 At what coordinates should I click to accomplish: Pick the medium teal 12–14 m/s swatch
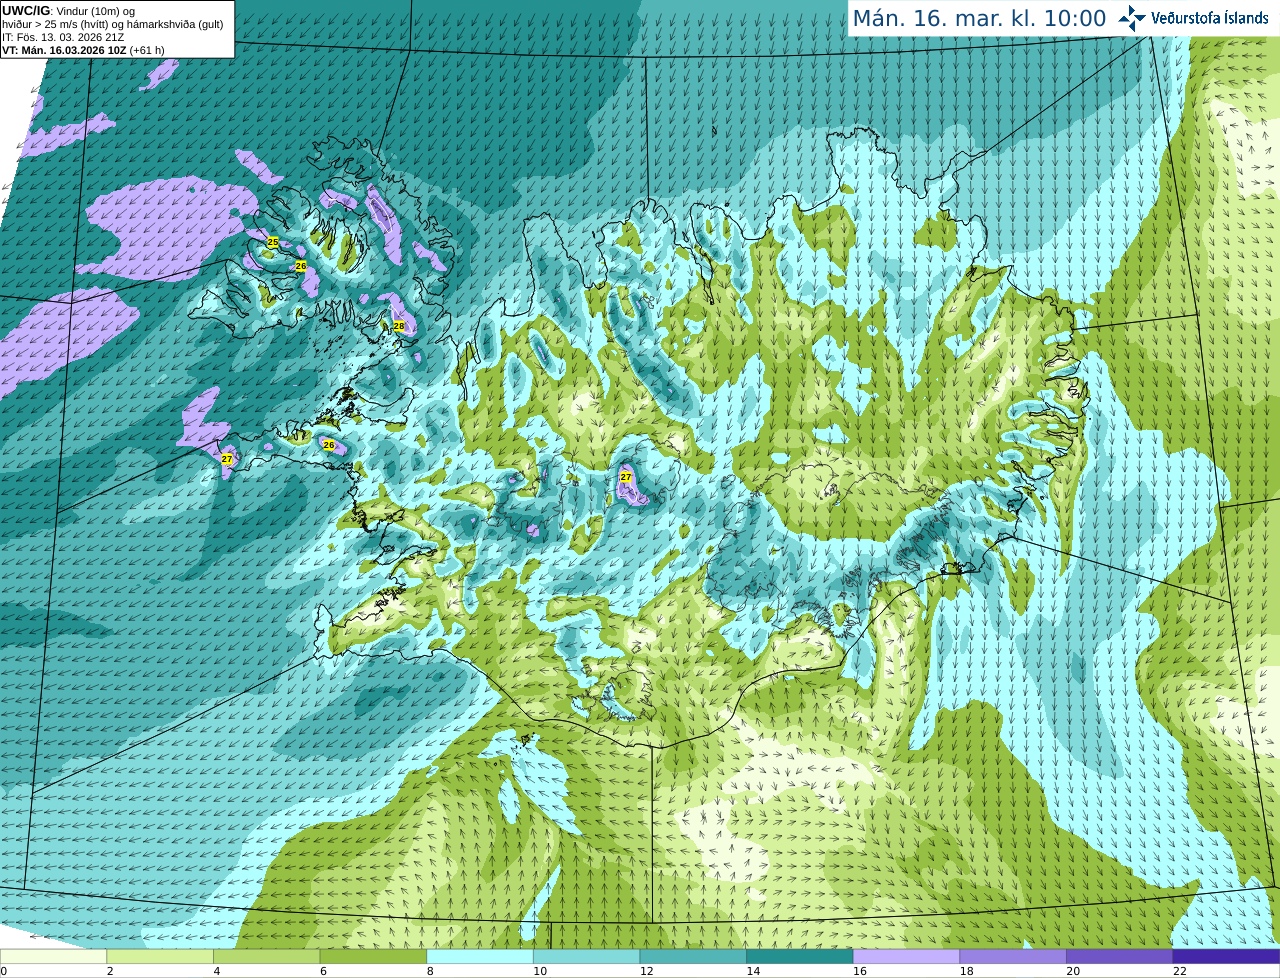(693, 956)
